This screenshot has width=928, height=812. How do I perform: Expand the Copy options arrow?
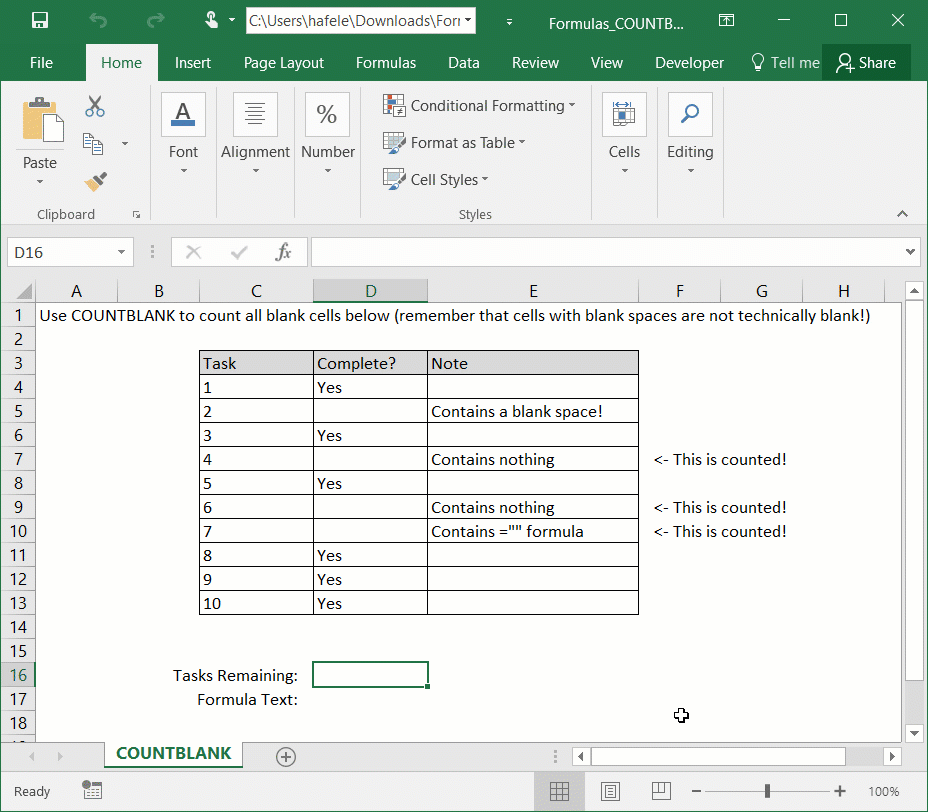click(125, 144)
